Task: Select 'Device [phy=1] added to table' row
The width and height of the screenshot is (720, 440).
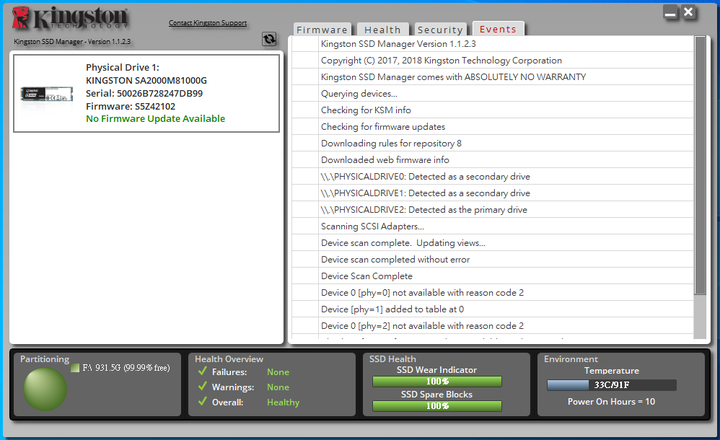Action: 492,309
